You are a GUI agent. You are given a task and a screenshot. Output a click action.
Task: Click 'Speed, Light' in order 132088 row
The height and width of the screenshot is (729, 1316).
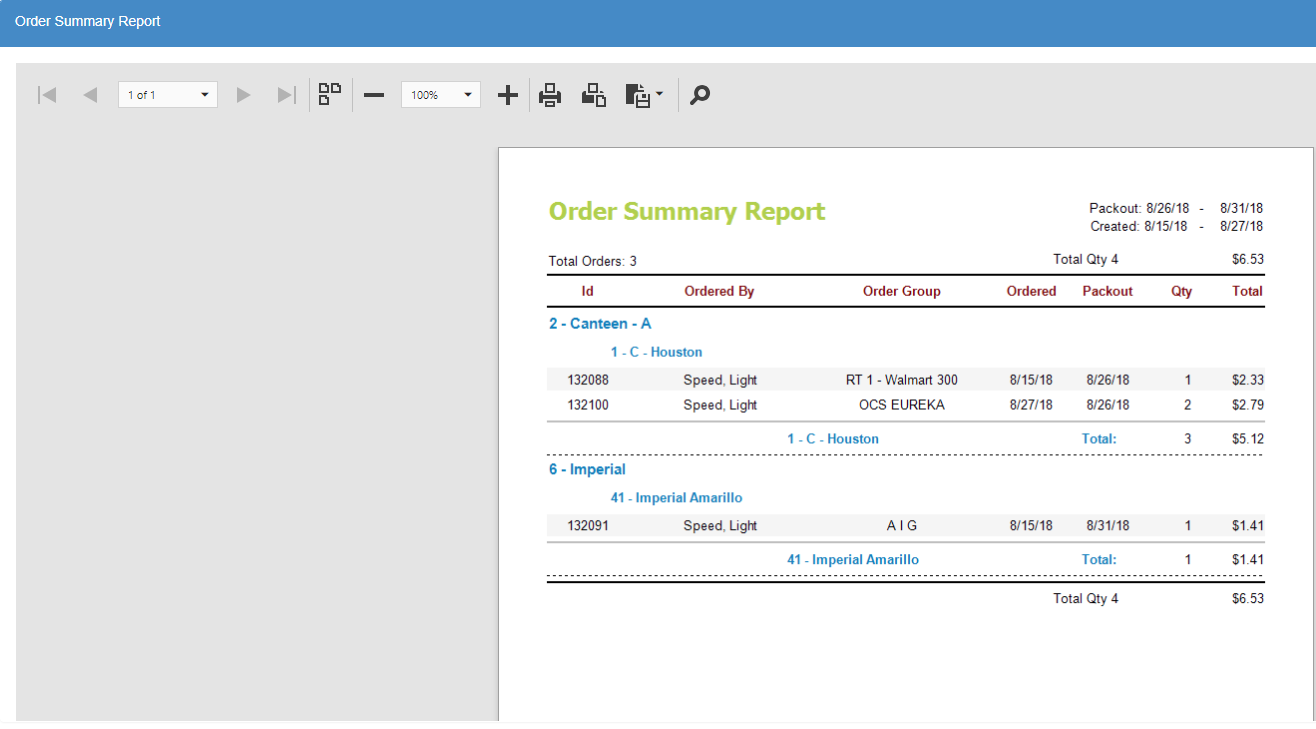[720, 380]
